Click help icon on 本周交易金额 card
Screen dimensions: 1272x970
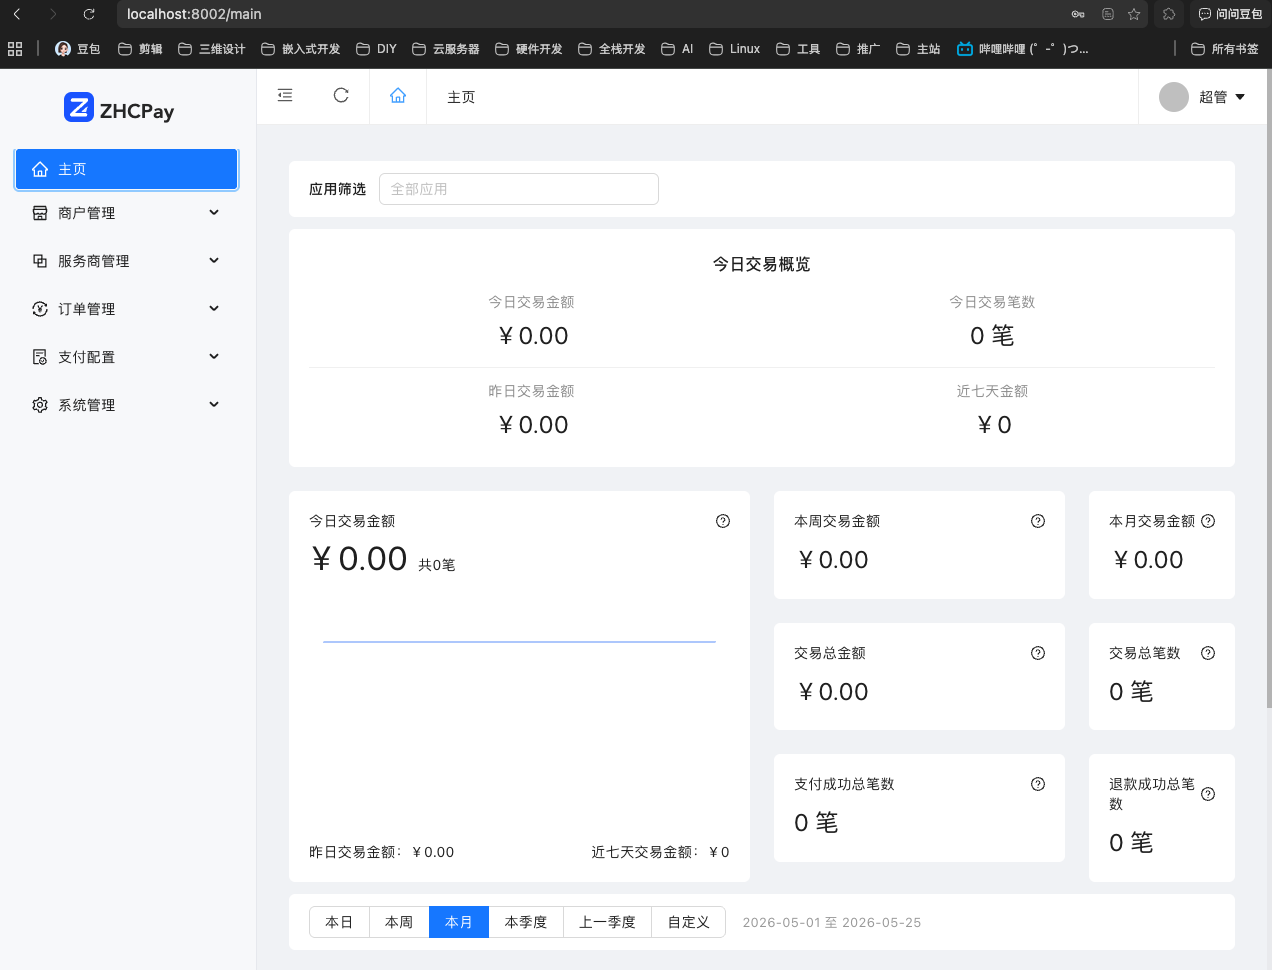pyautogui.click(x=1038, y=521)
